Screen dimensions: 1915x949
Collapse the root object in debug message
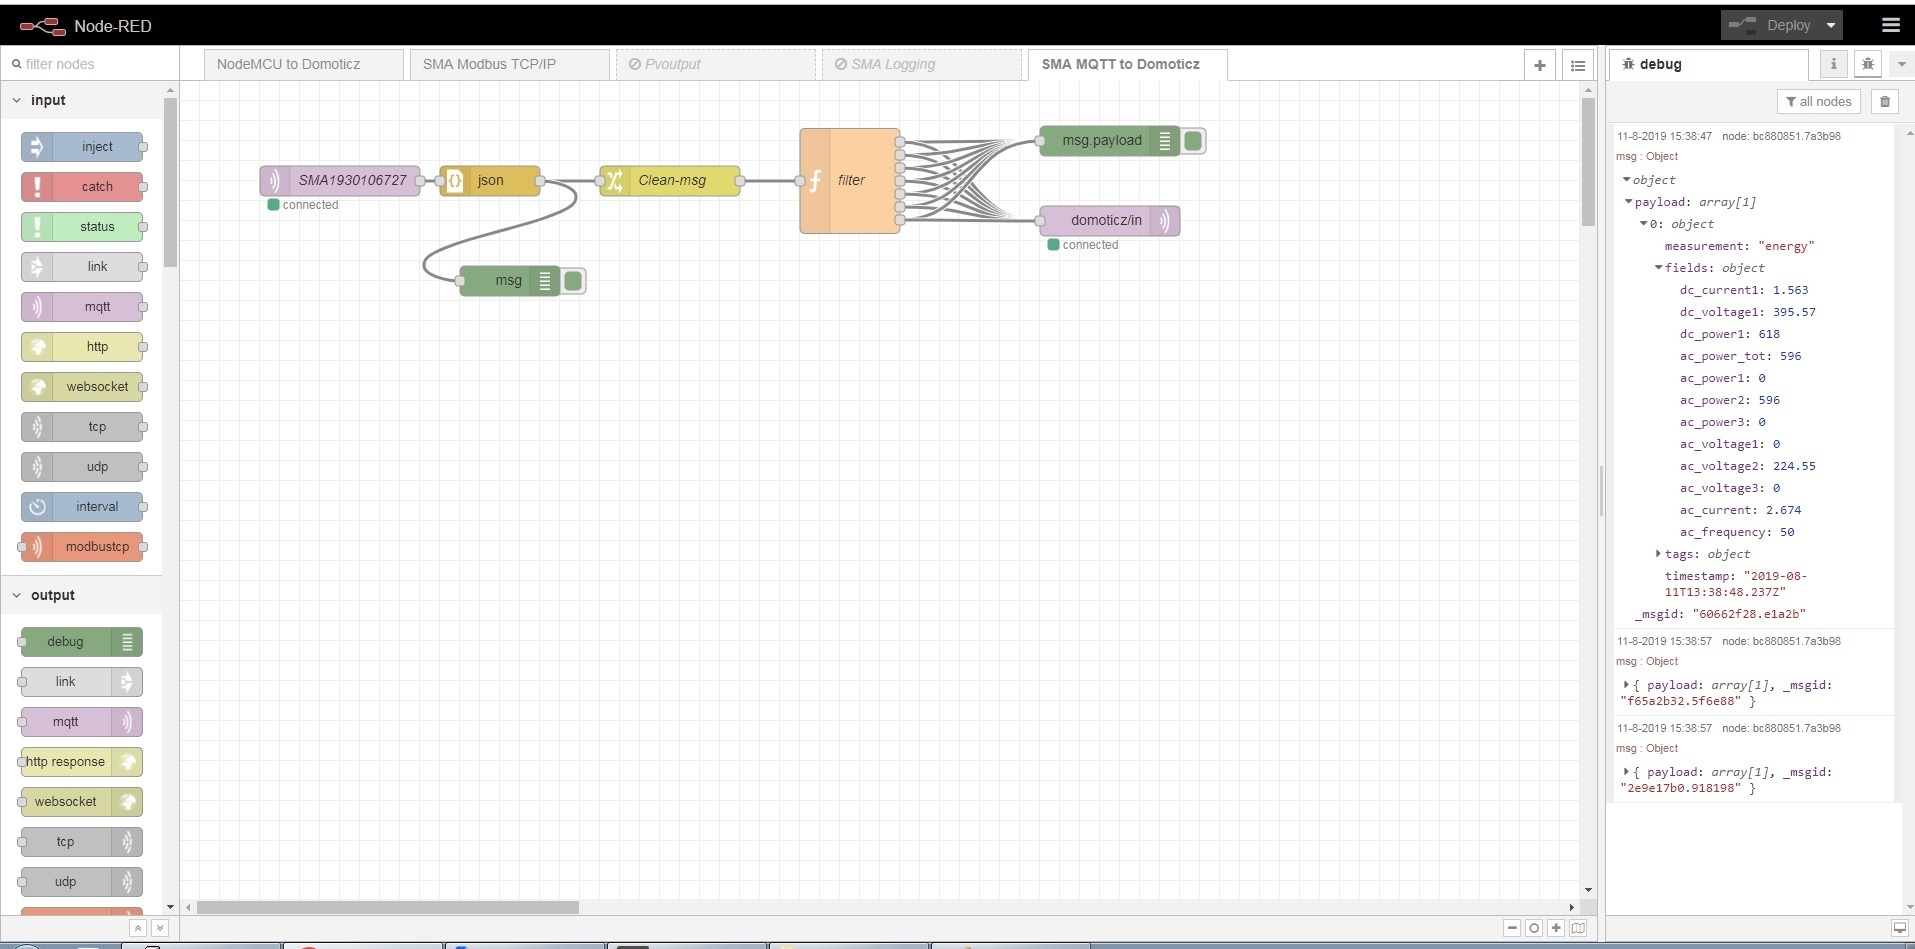pos(1626,180)
